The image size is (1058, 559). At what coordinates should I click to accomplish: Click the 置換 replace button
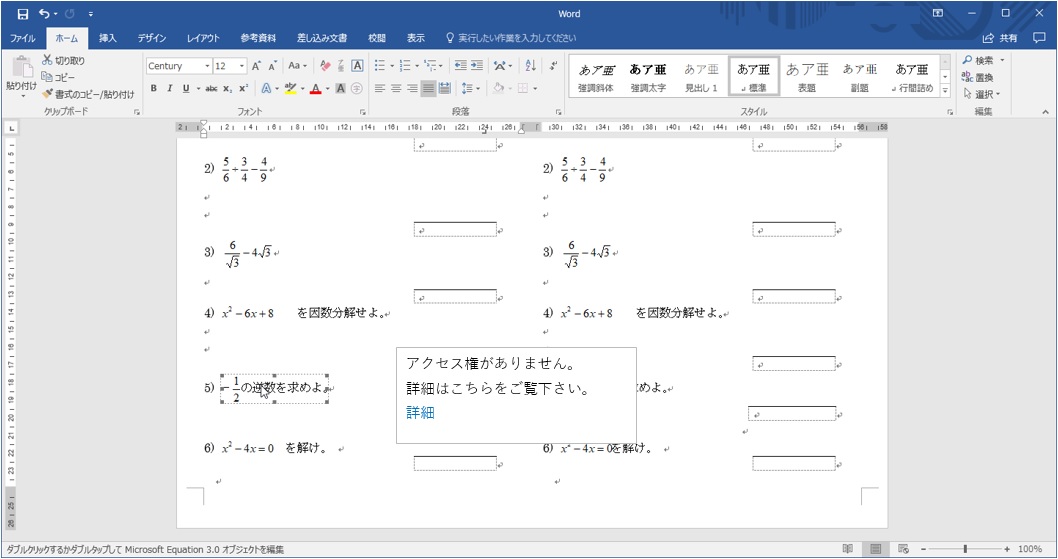(x=983, y=77)
